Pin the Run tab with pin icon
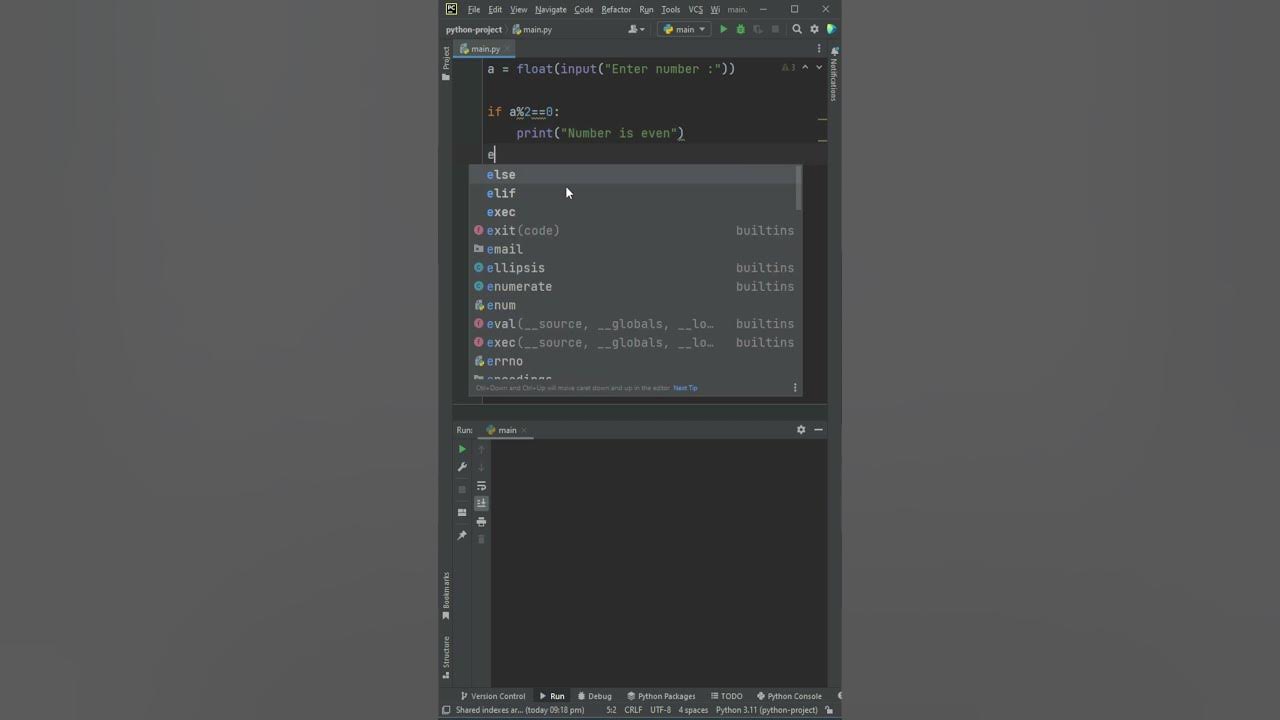1280x720 pixels. (462, 536)
